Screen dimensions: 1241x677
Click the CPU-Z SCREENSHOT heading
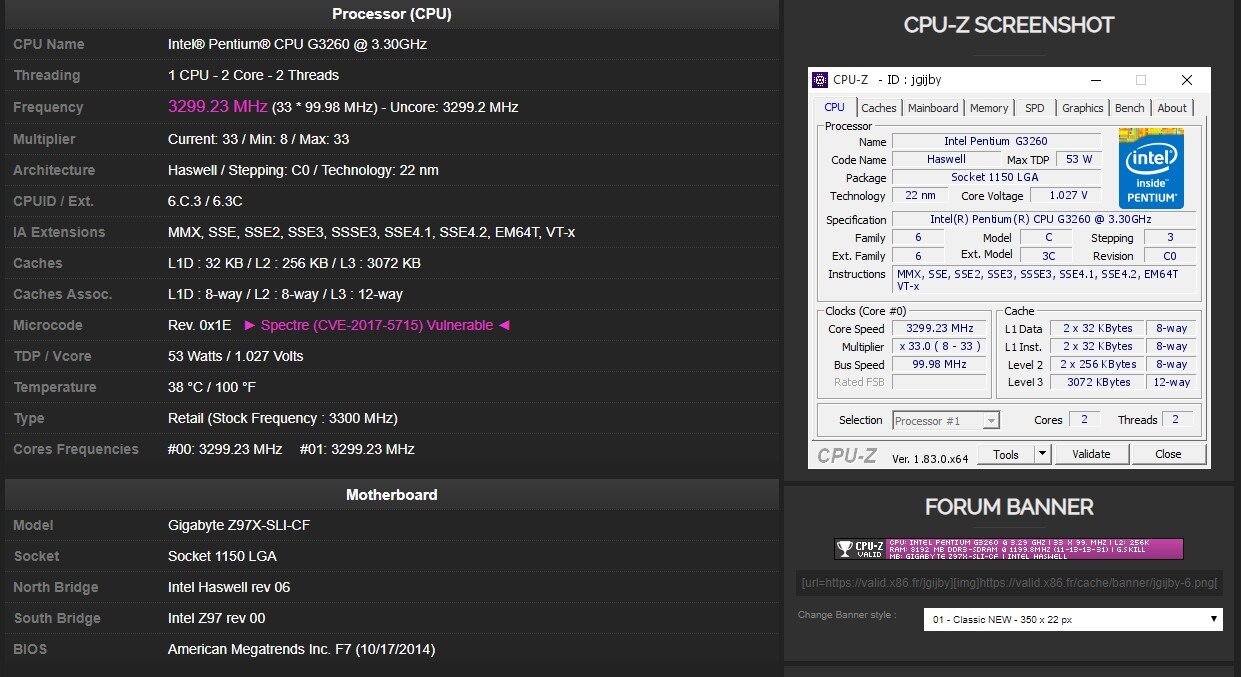click(1008, 25)
